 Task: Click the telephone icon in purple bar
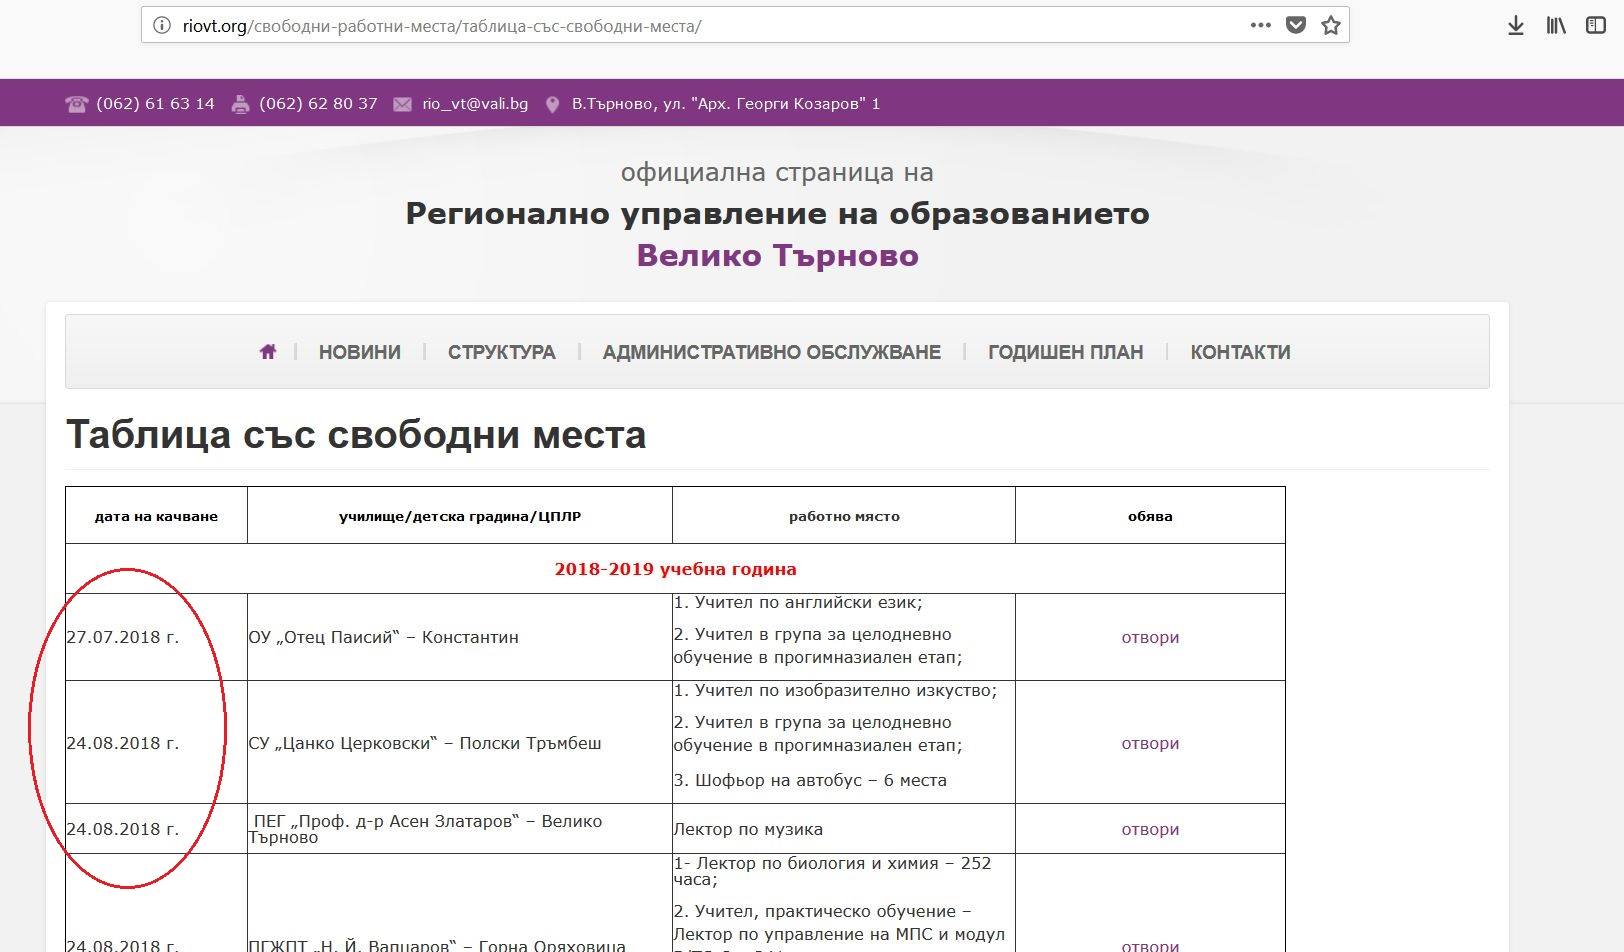(x=77, y=104)
